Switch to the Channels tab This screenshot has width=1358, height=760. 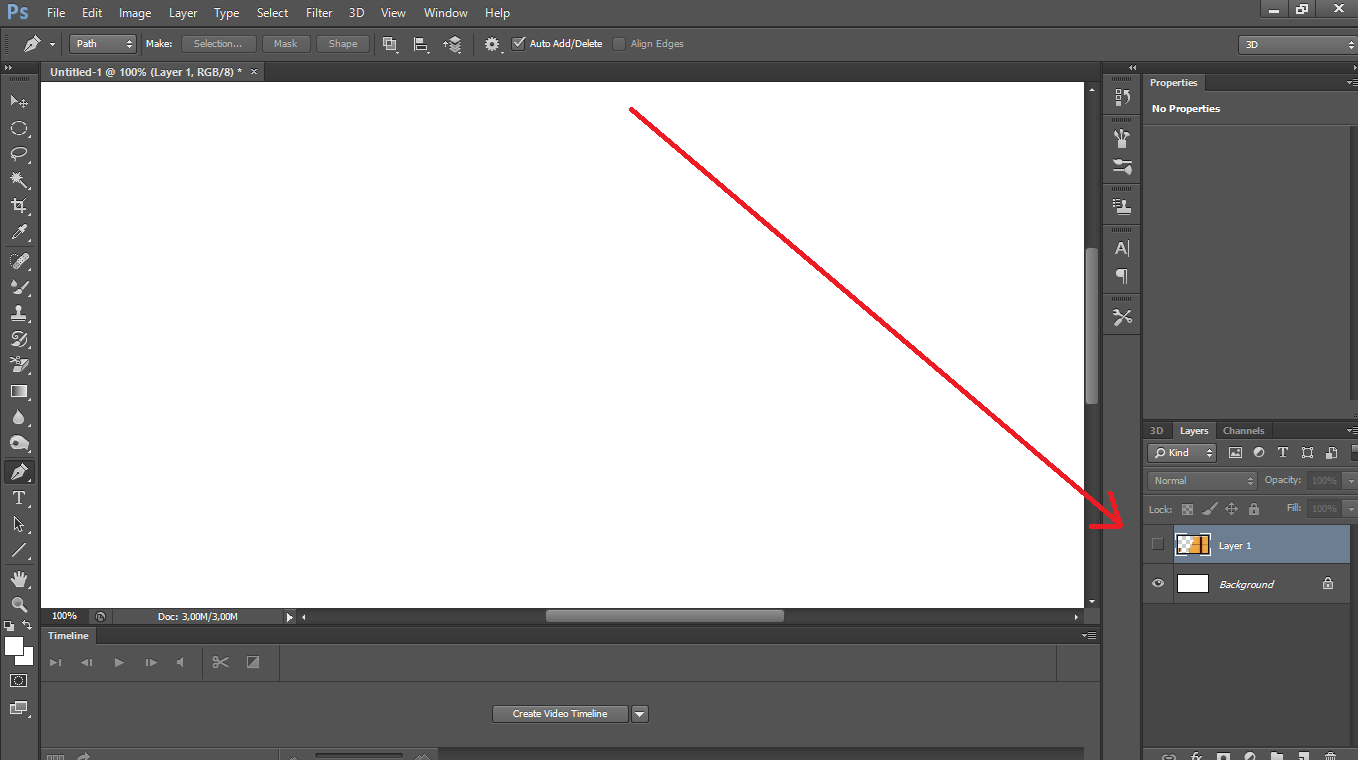(1243, 431)
